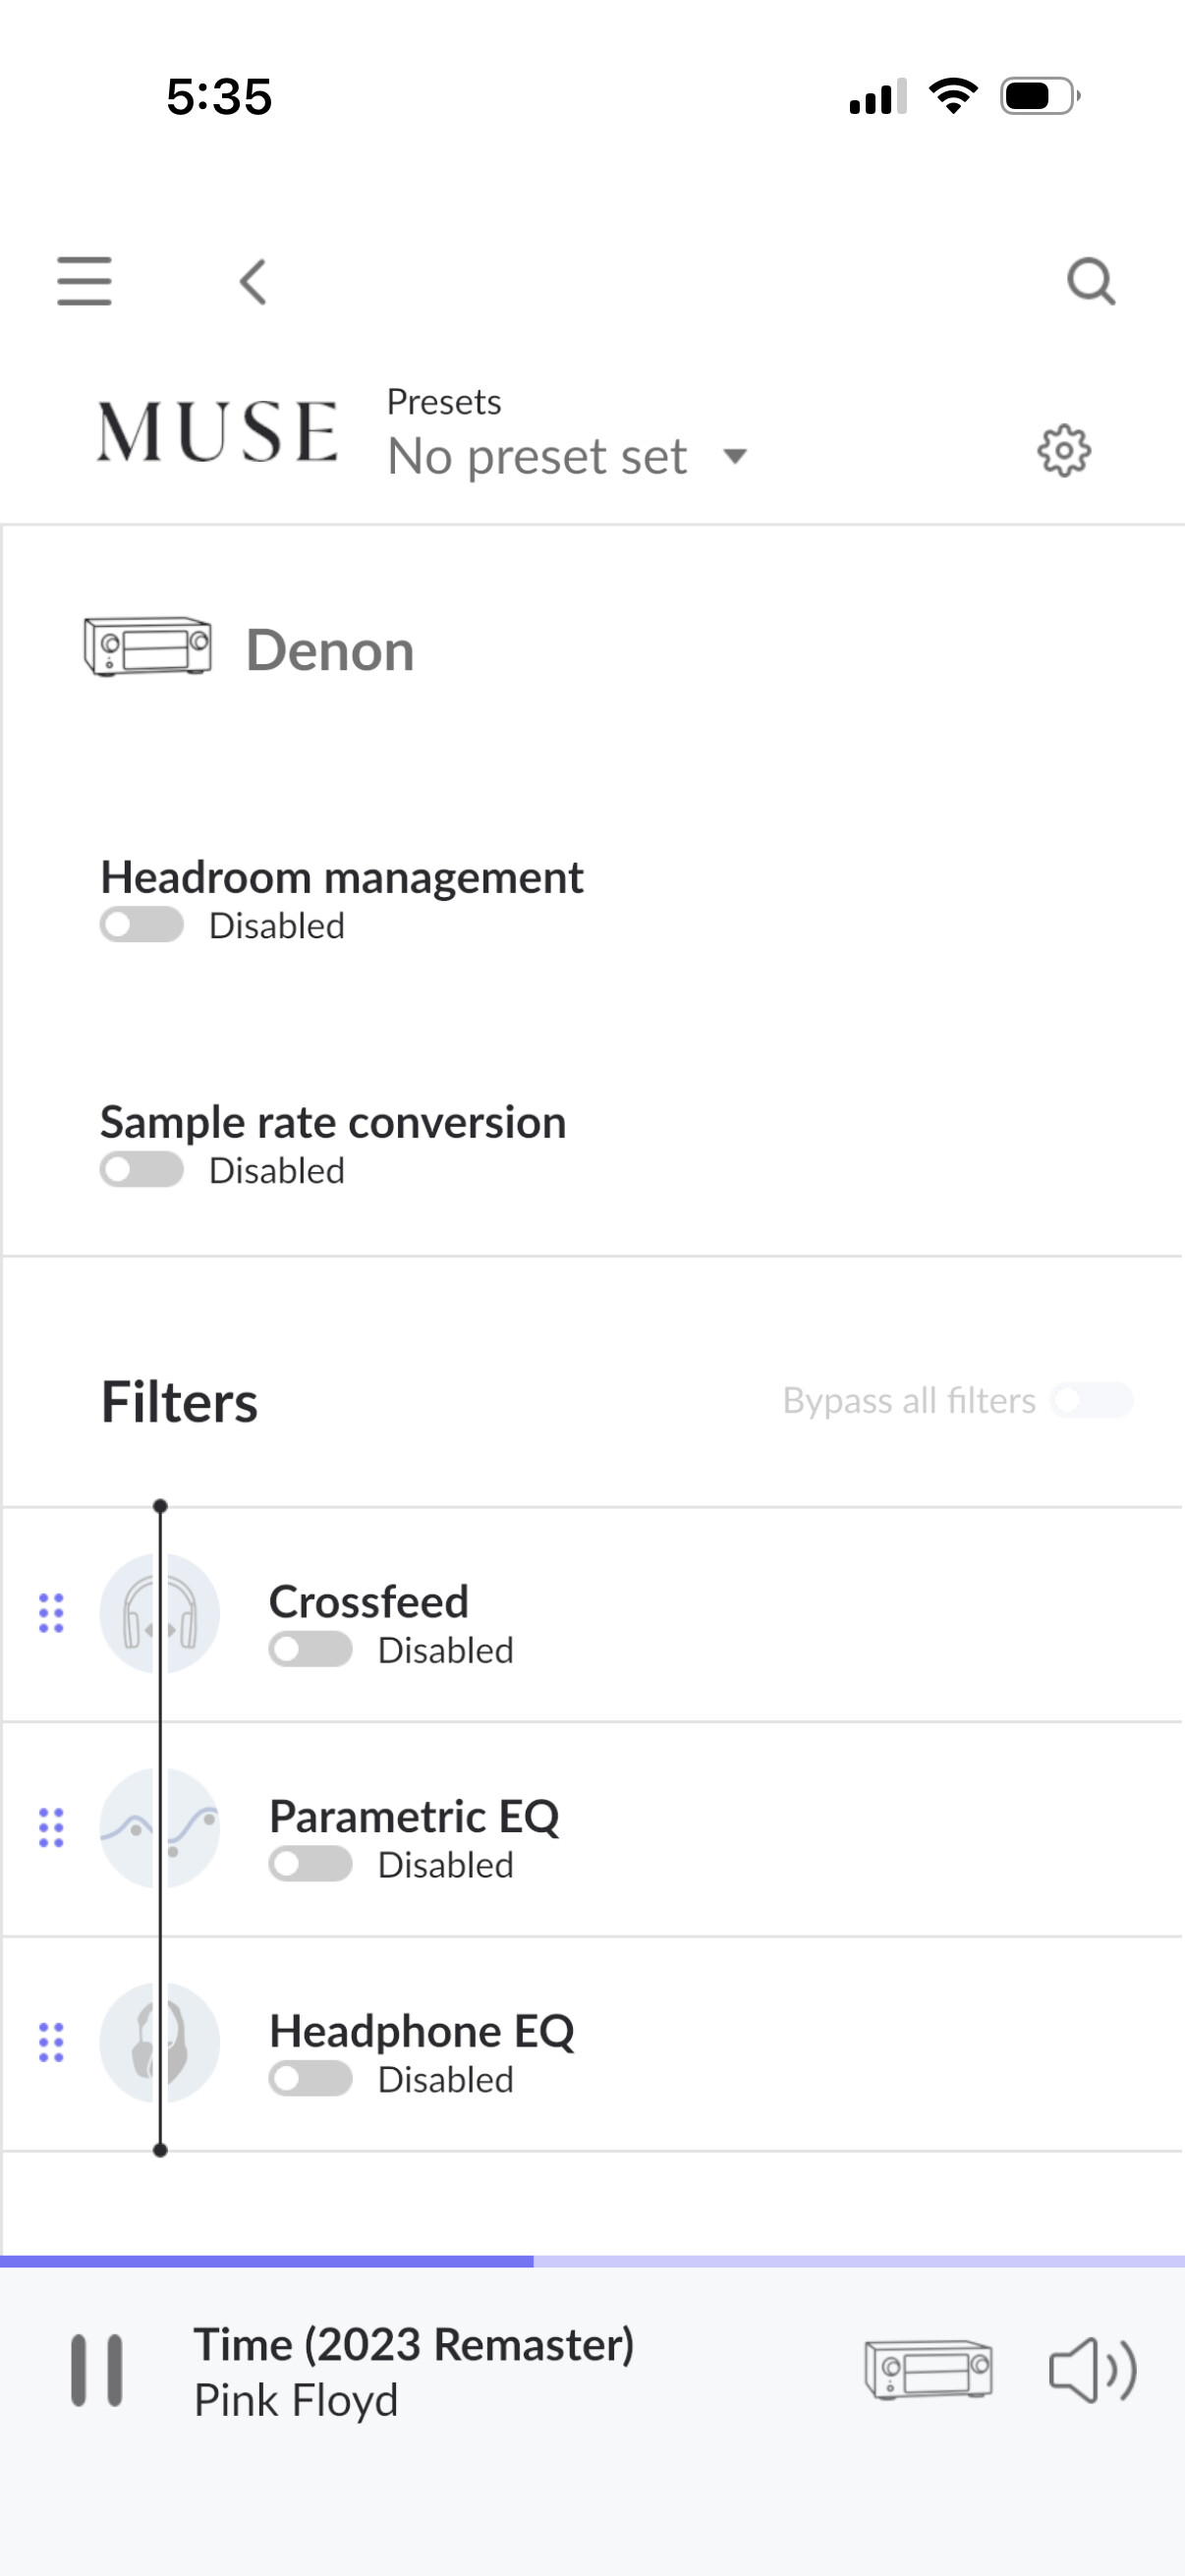Tap the Headphone EQ icon

point(159,2043)
